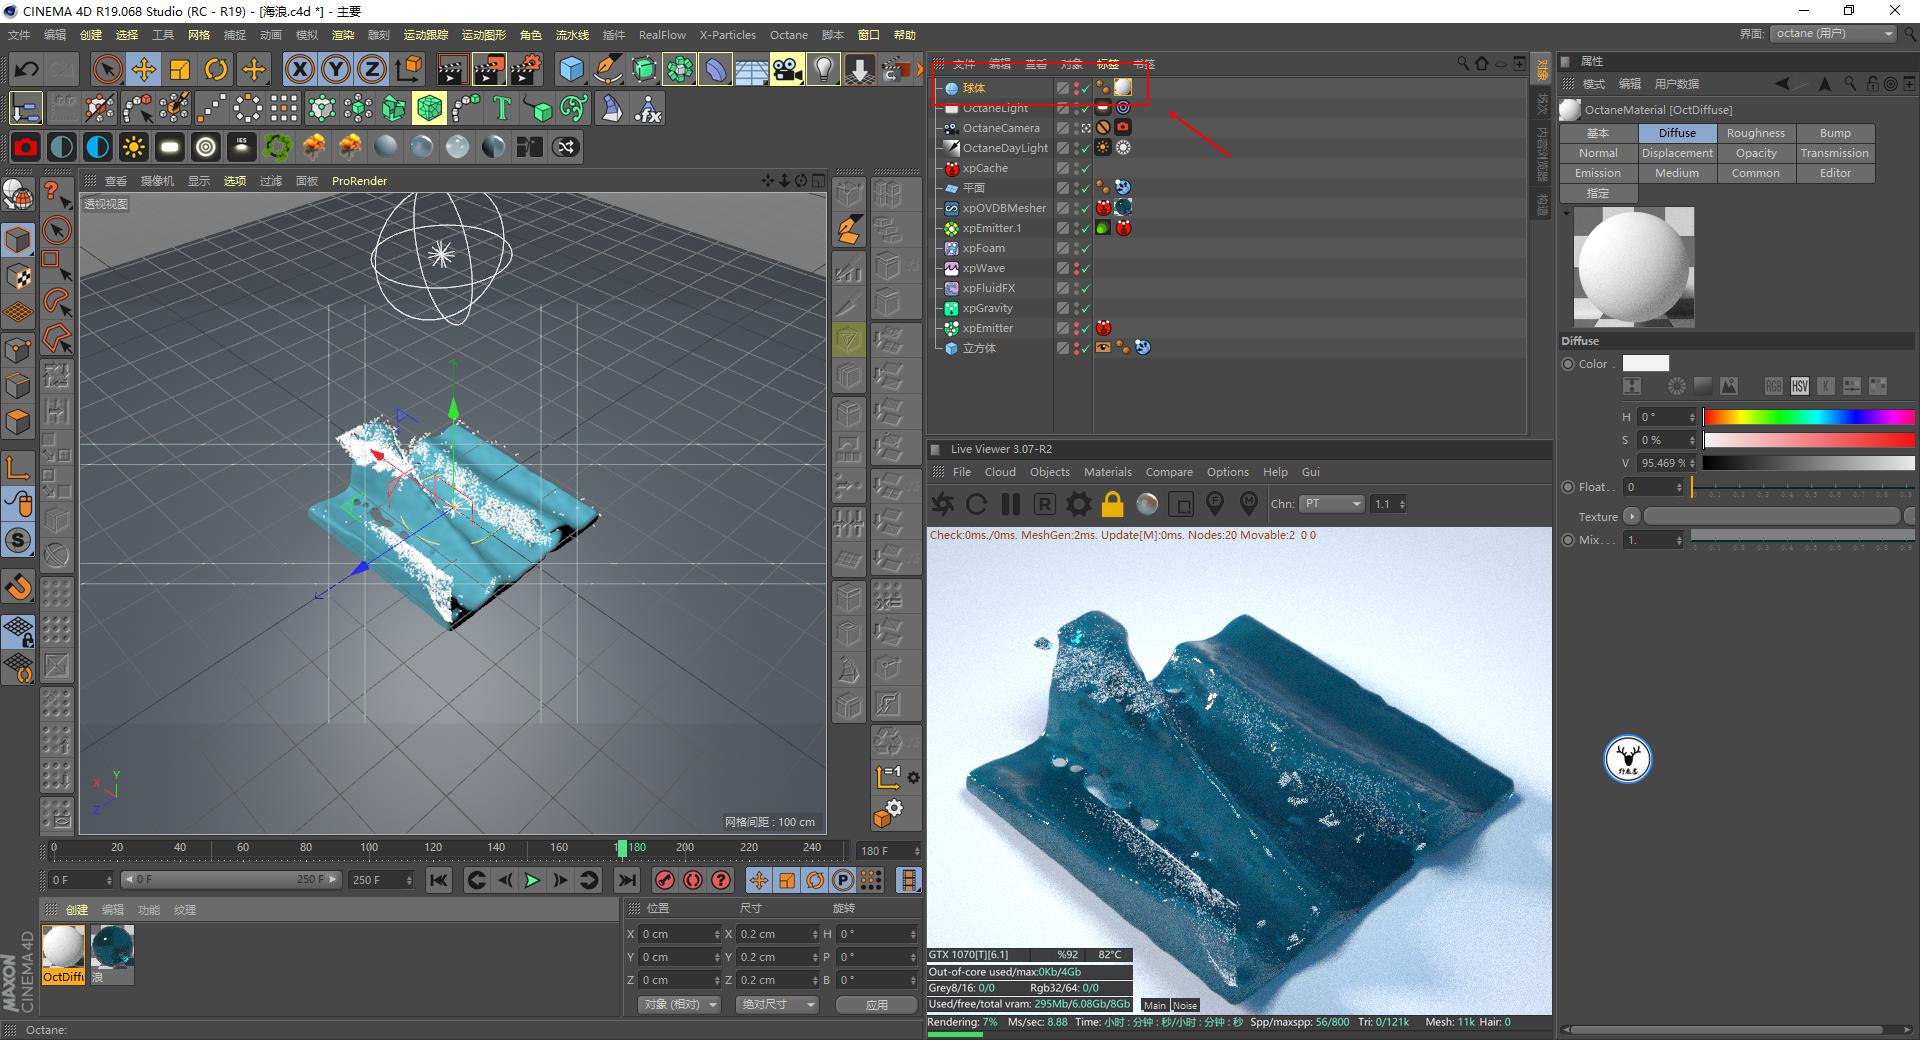The image size is (1920, 1040).
Task: Enable region render with the R icon
Action: click(1045, 504)
